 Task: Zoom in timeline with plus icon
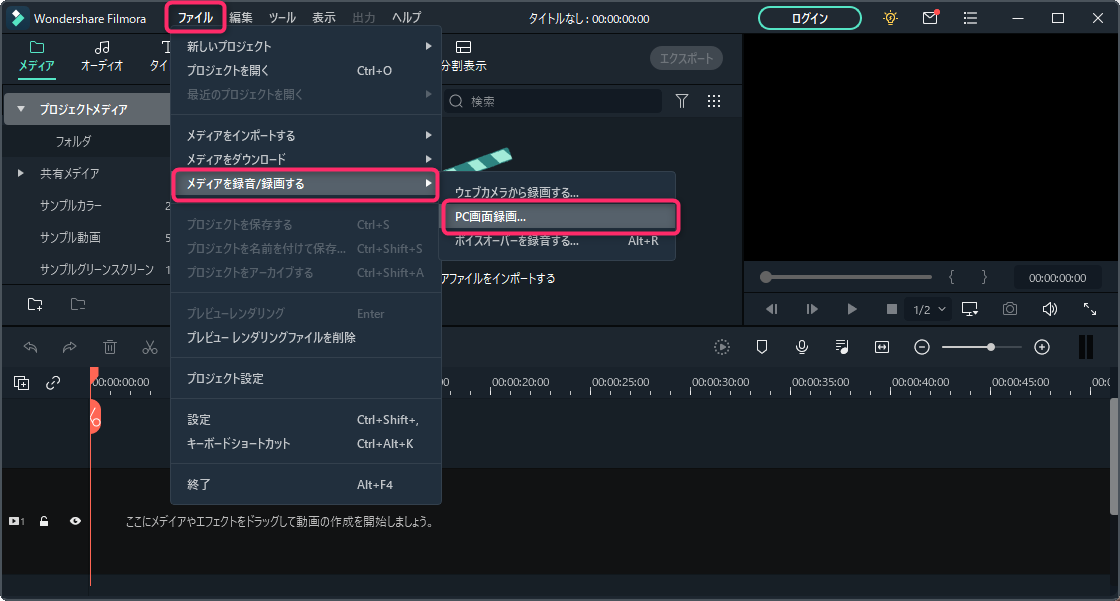[1042, 347]
